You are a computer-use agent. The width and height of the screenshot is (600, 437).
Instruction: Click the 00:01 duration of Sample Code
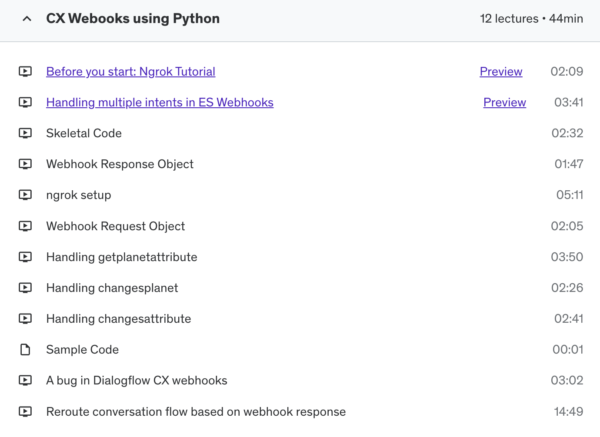point(568,350)
